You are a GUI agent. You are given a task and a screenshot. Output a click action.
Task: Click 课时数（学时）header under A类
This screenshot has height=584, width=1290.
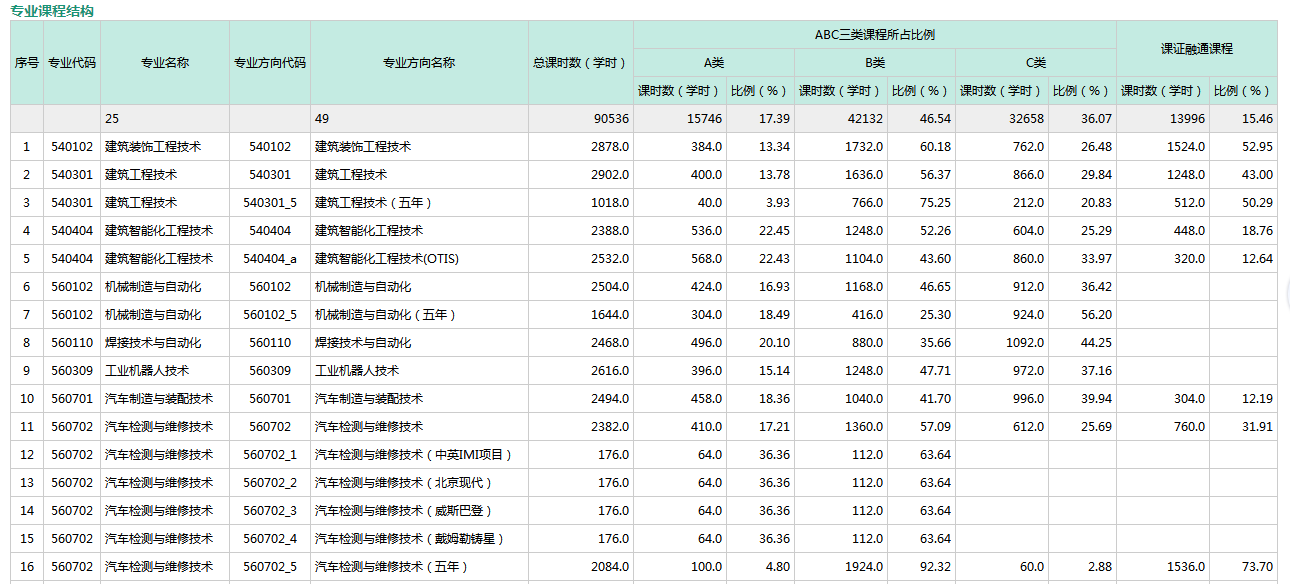click(x=680, y=90)
